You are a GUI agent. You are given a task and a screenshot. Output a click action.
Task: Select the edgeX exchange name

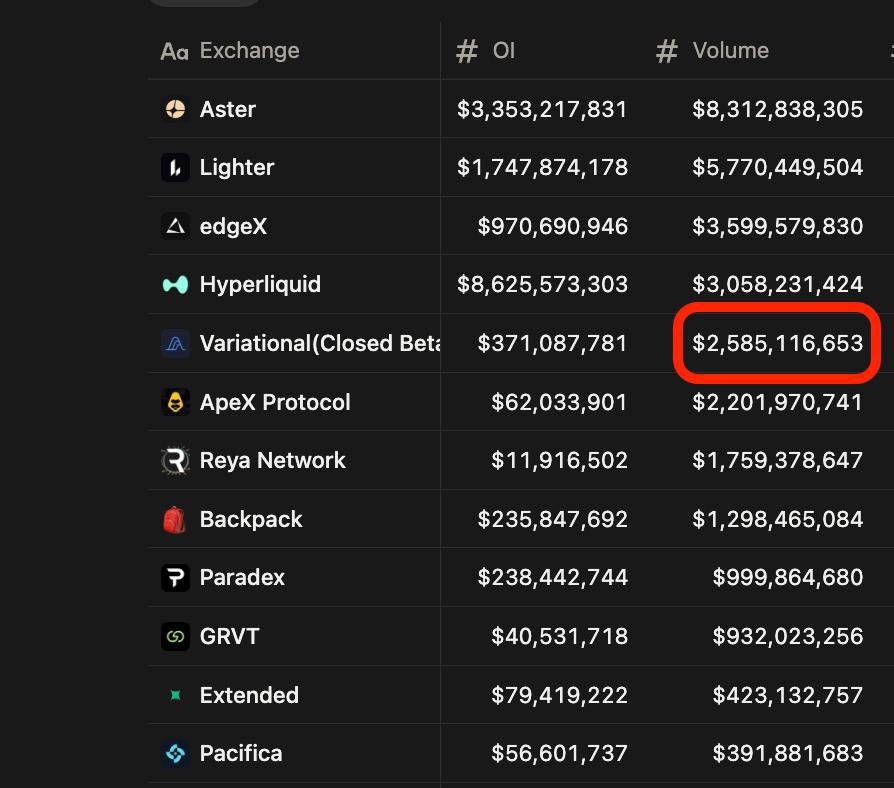(x=233, y=226)
